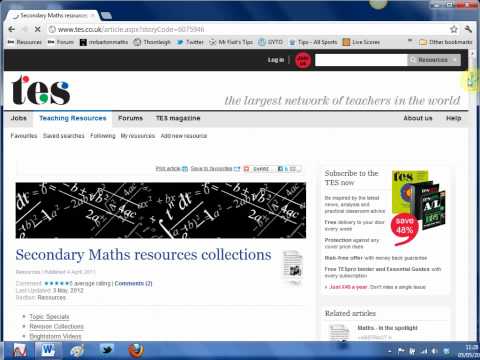
Task: Open the Mr Fixit's Tips bookmark
Action: pos(231,42)
